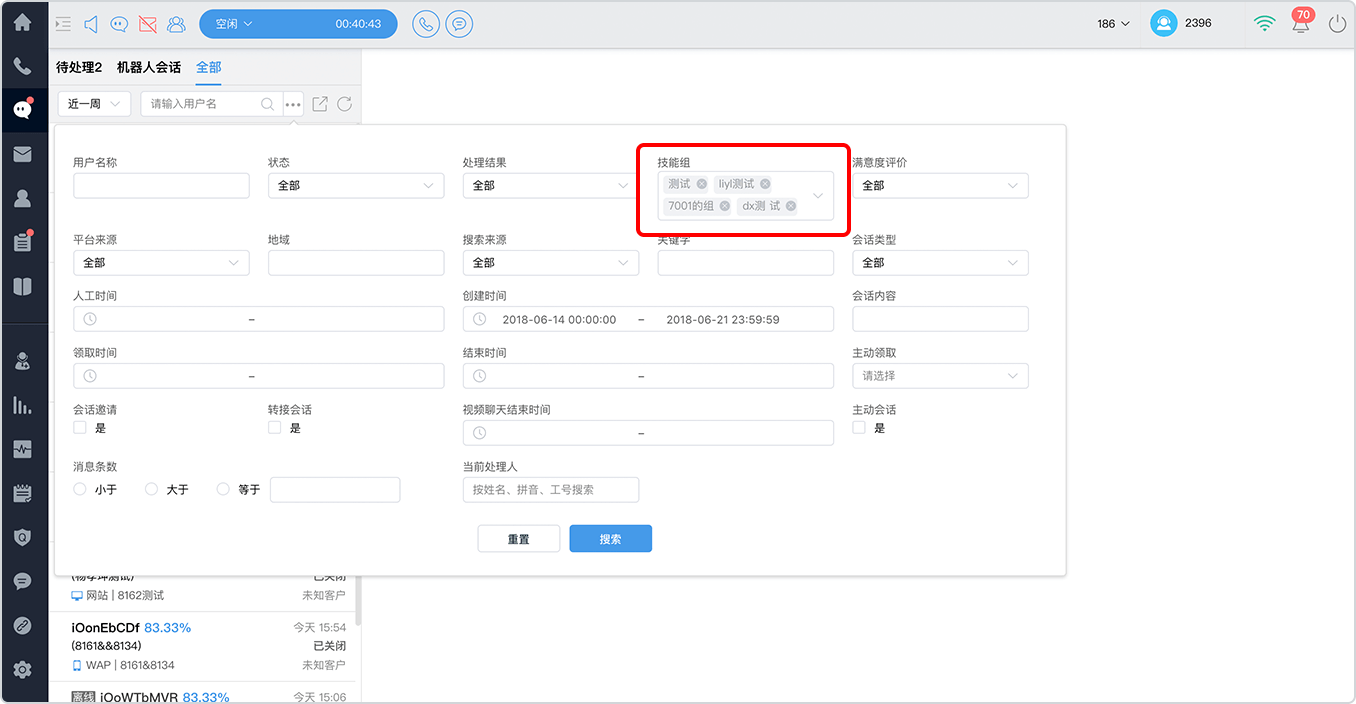Expand the 状态 dropdown
Image resolution: width=1356 pixels, height=704 pixels.
[356, 185]
